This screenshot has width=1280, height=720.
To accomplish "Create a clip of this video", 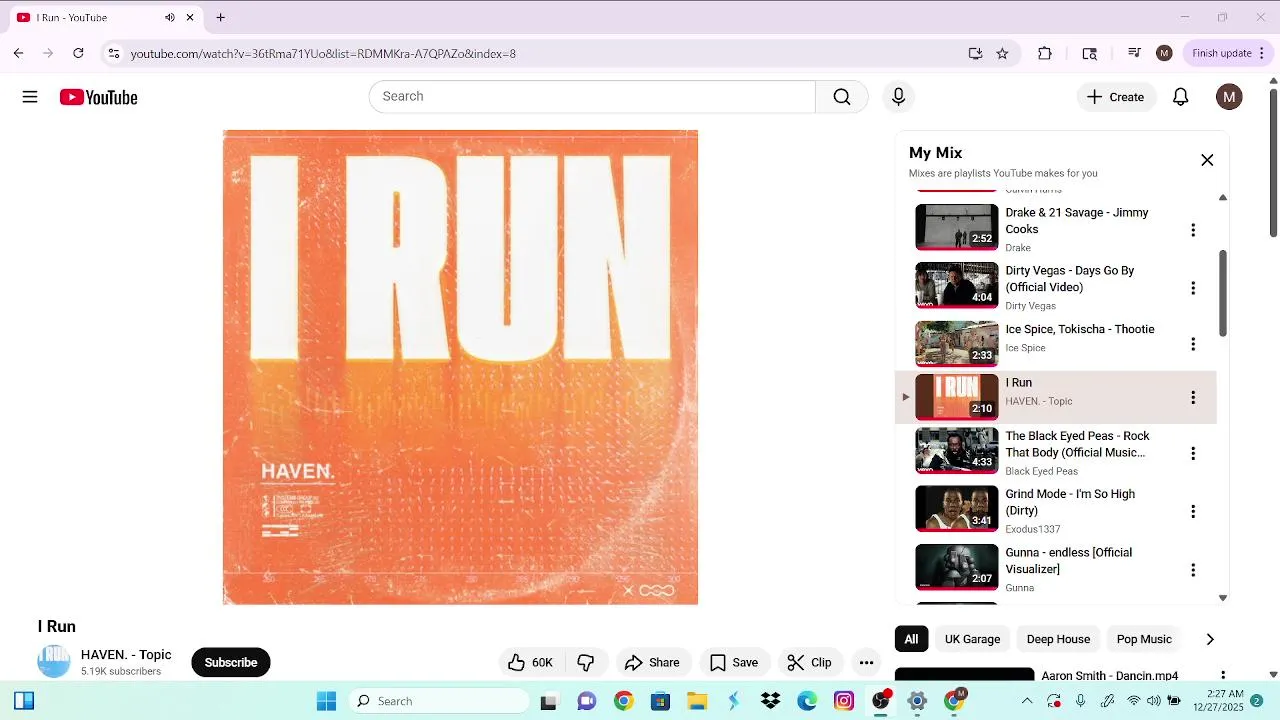I will [x=809, y=662].
